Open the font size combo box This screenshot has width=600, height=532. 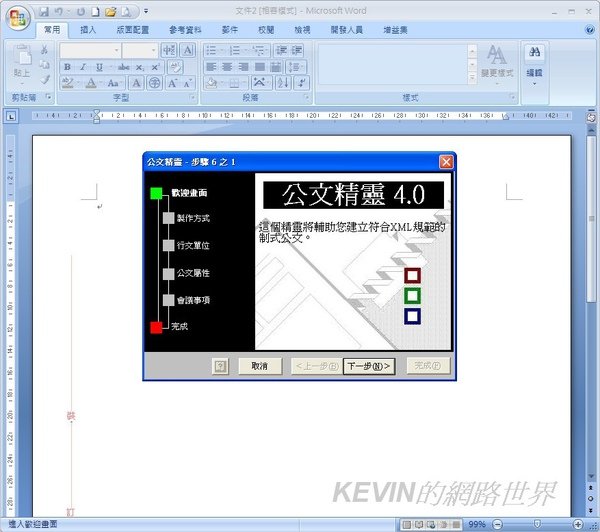[x=140, y=50]
